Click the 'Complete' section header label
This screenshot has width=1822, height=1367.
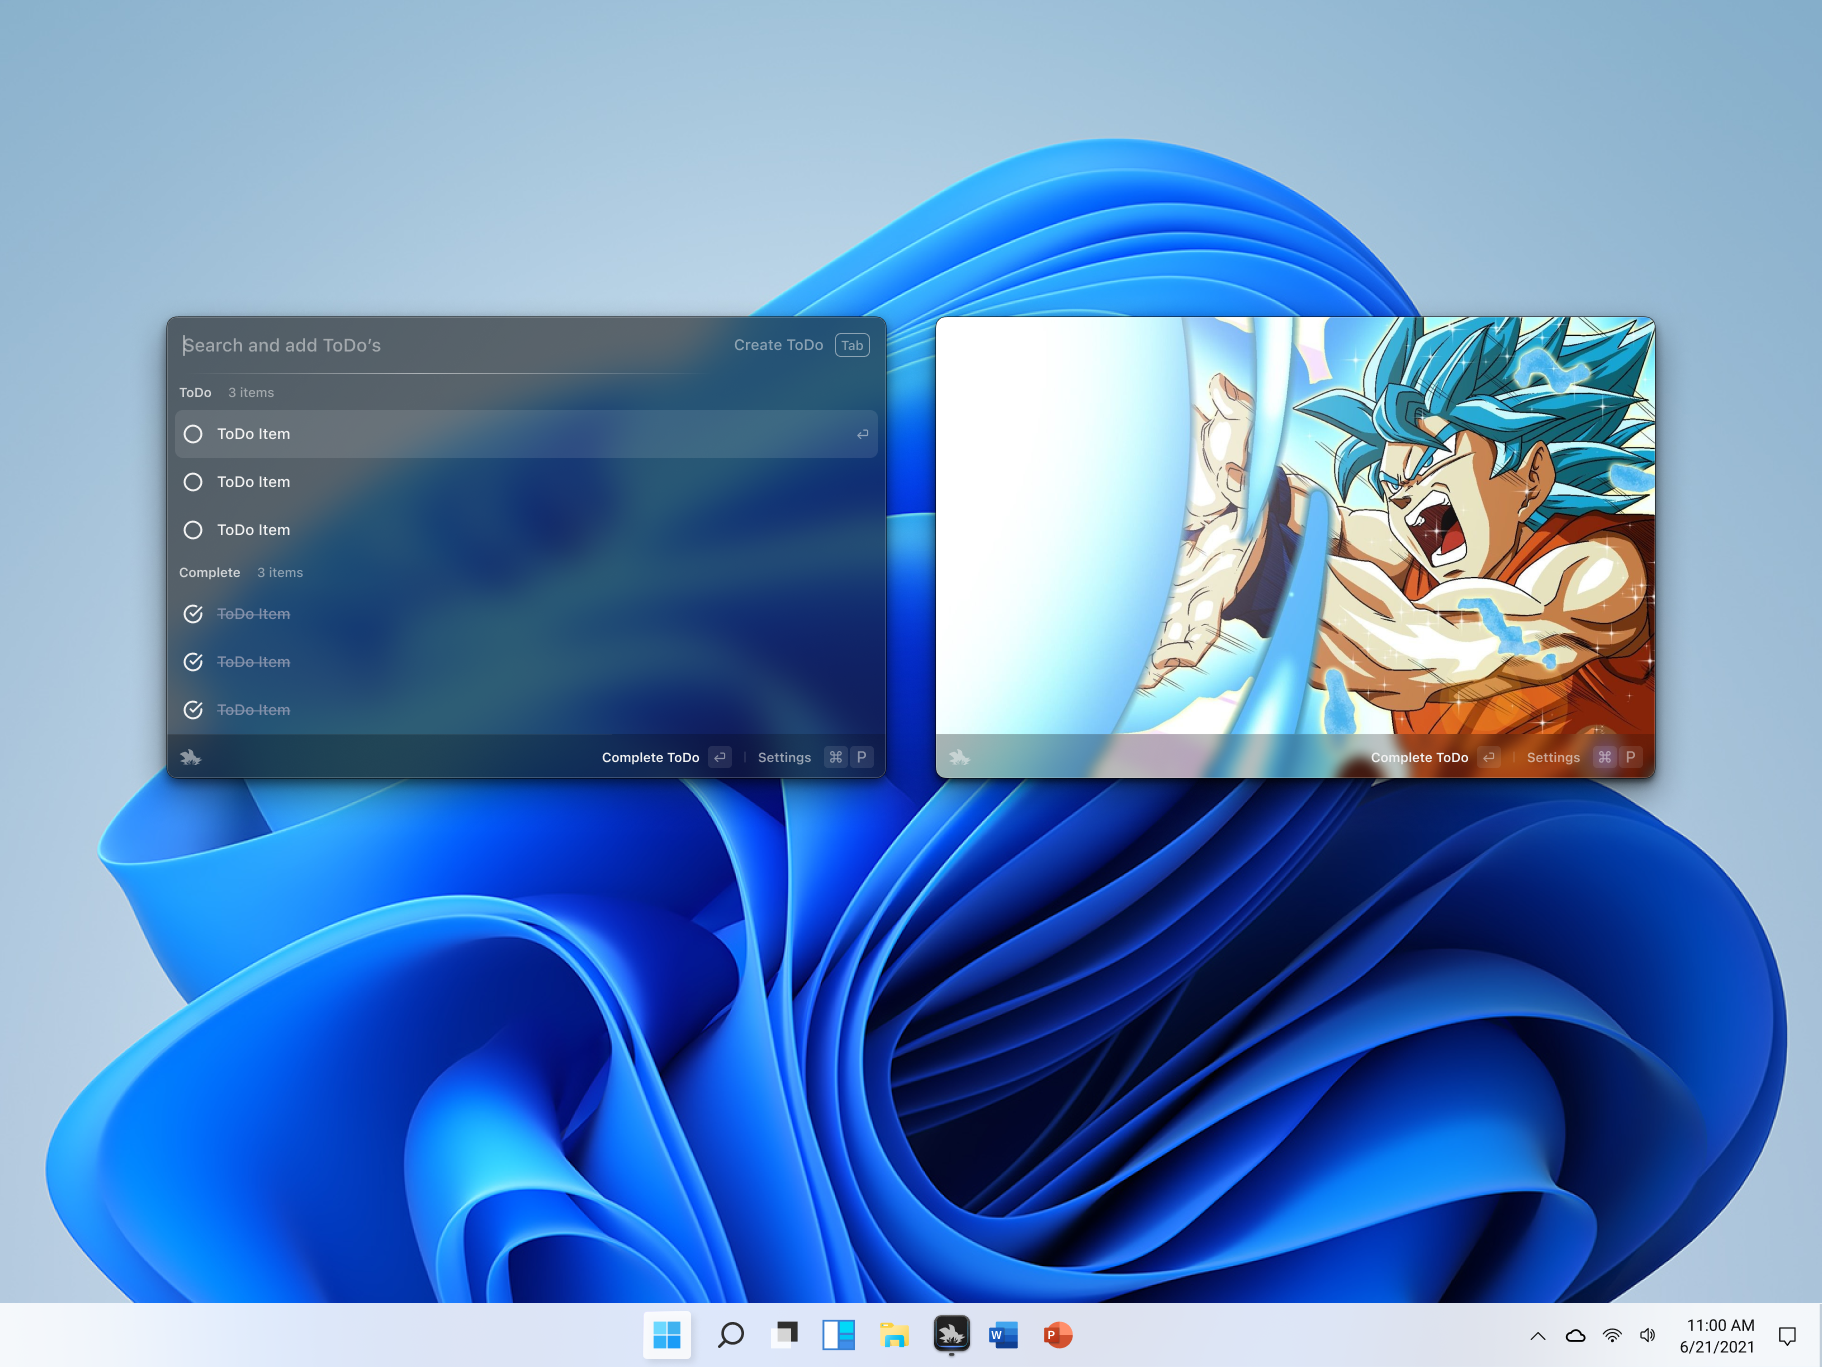209,573
